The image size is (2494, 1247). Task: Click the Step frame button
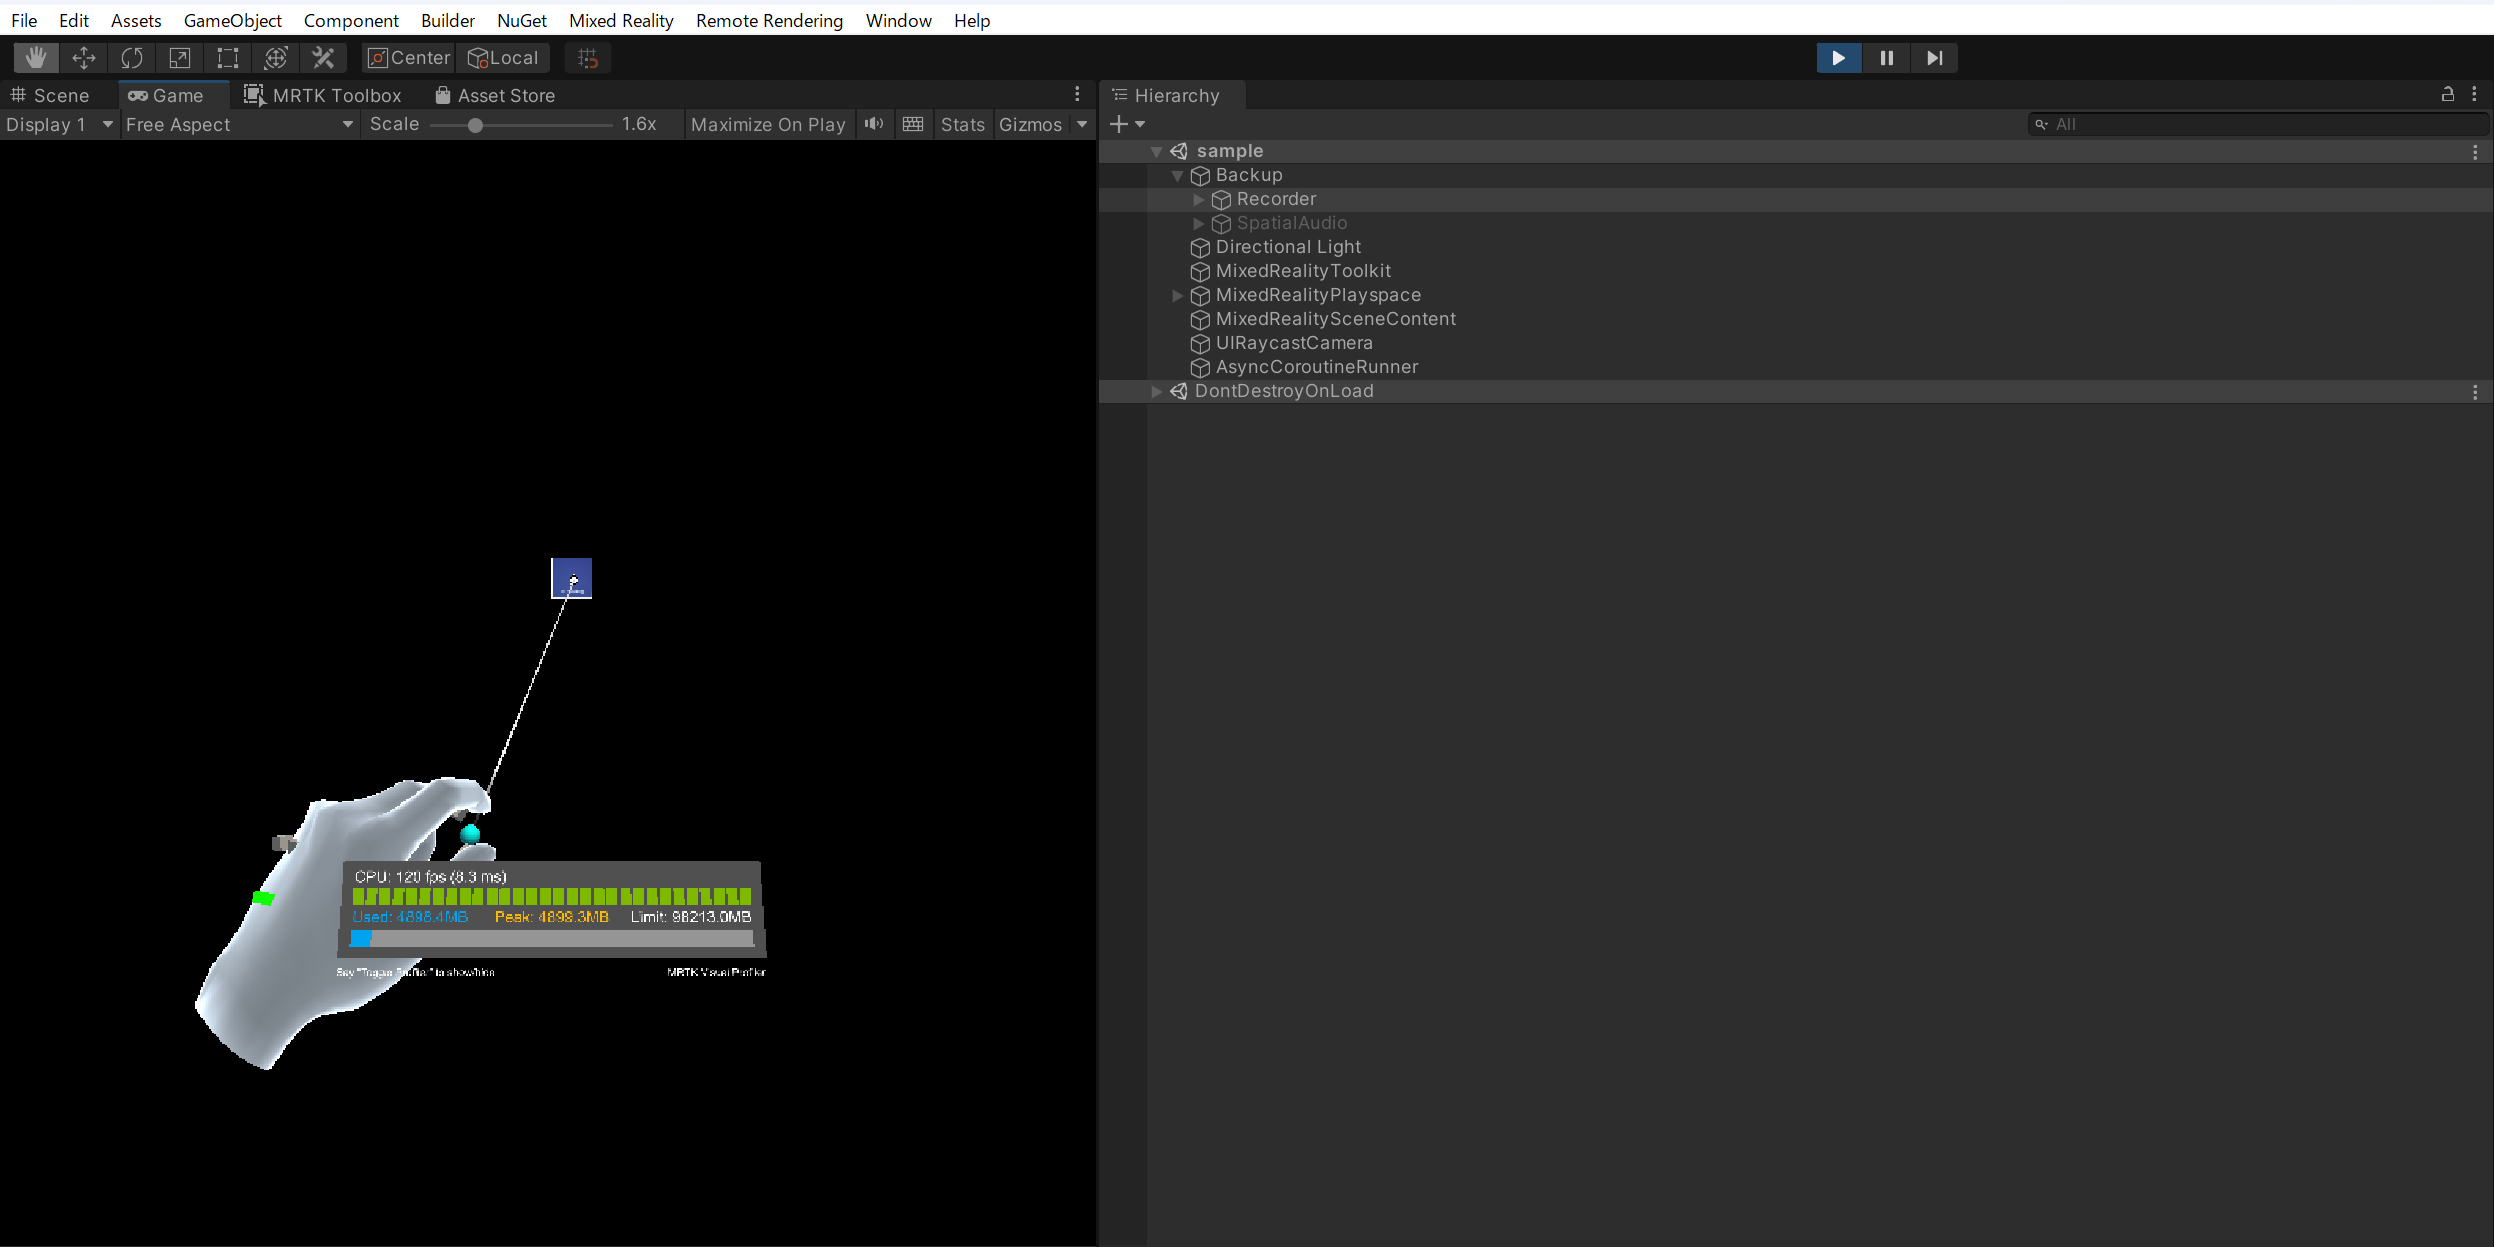tap(1934, 58)
